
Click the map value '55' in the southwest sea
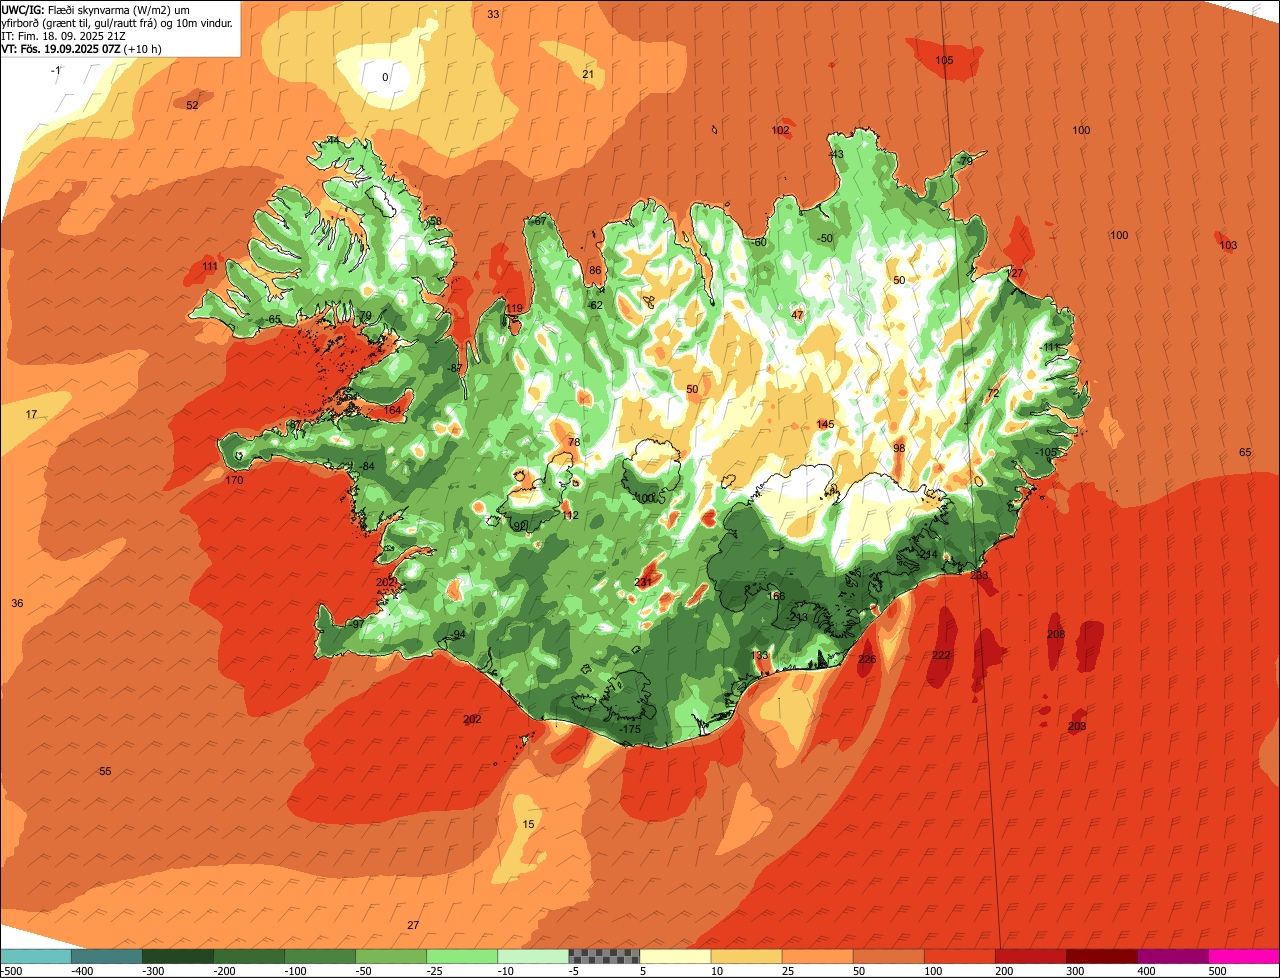105,771
